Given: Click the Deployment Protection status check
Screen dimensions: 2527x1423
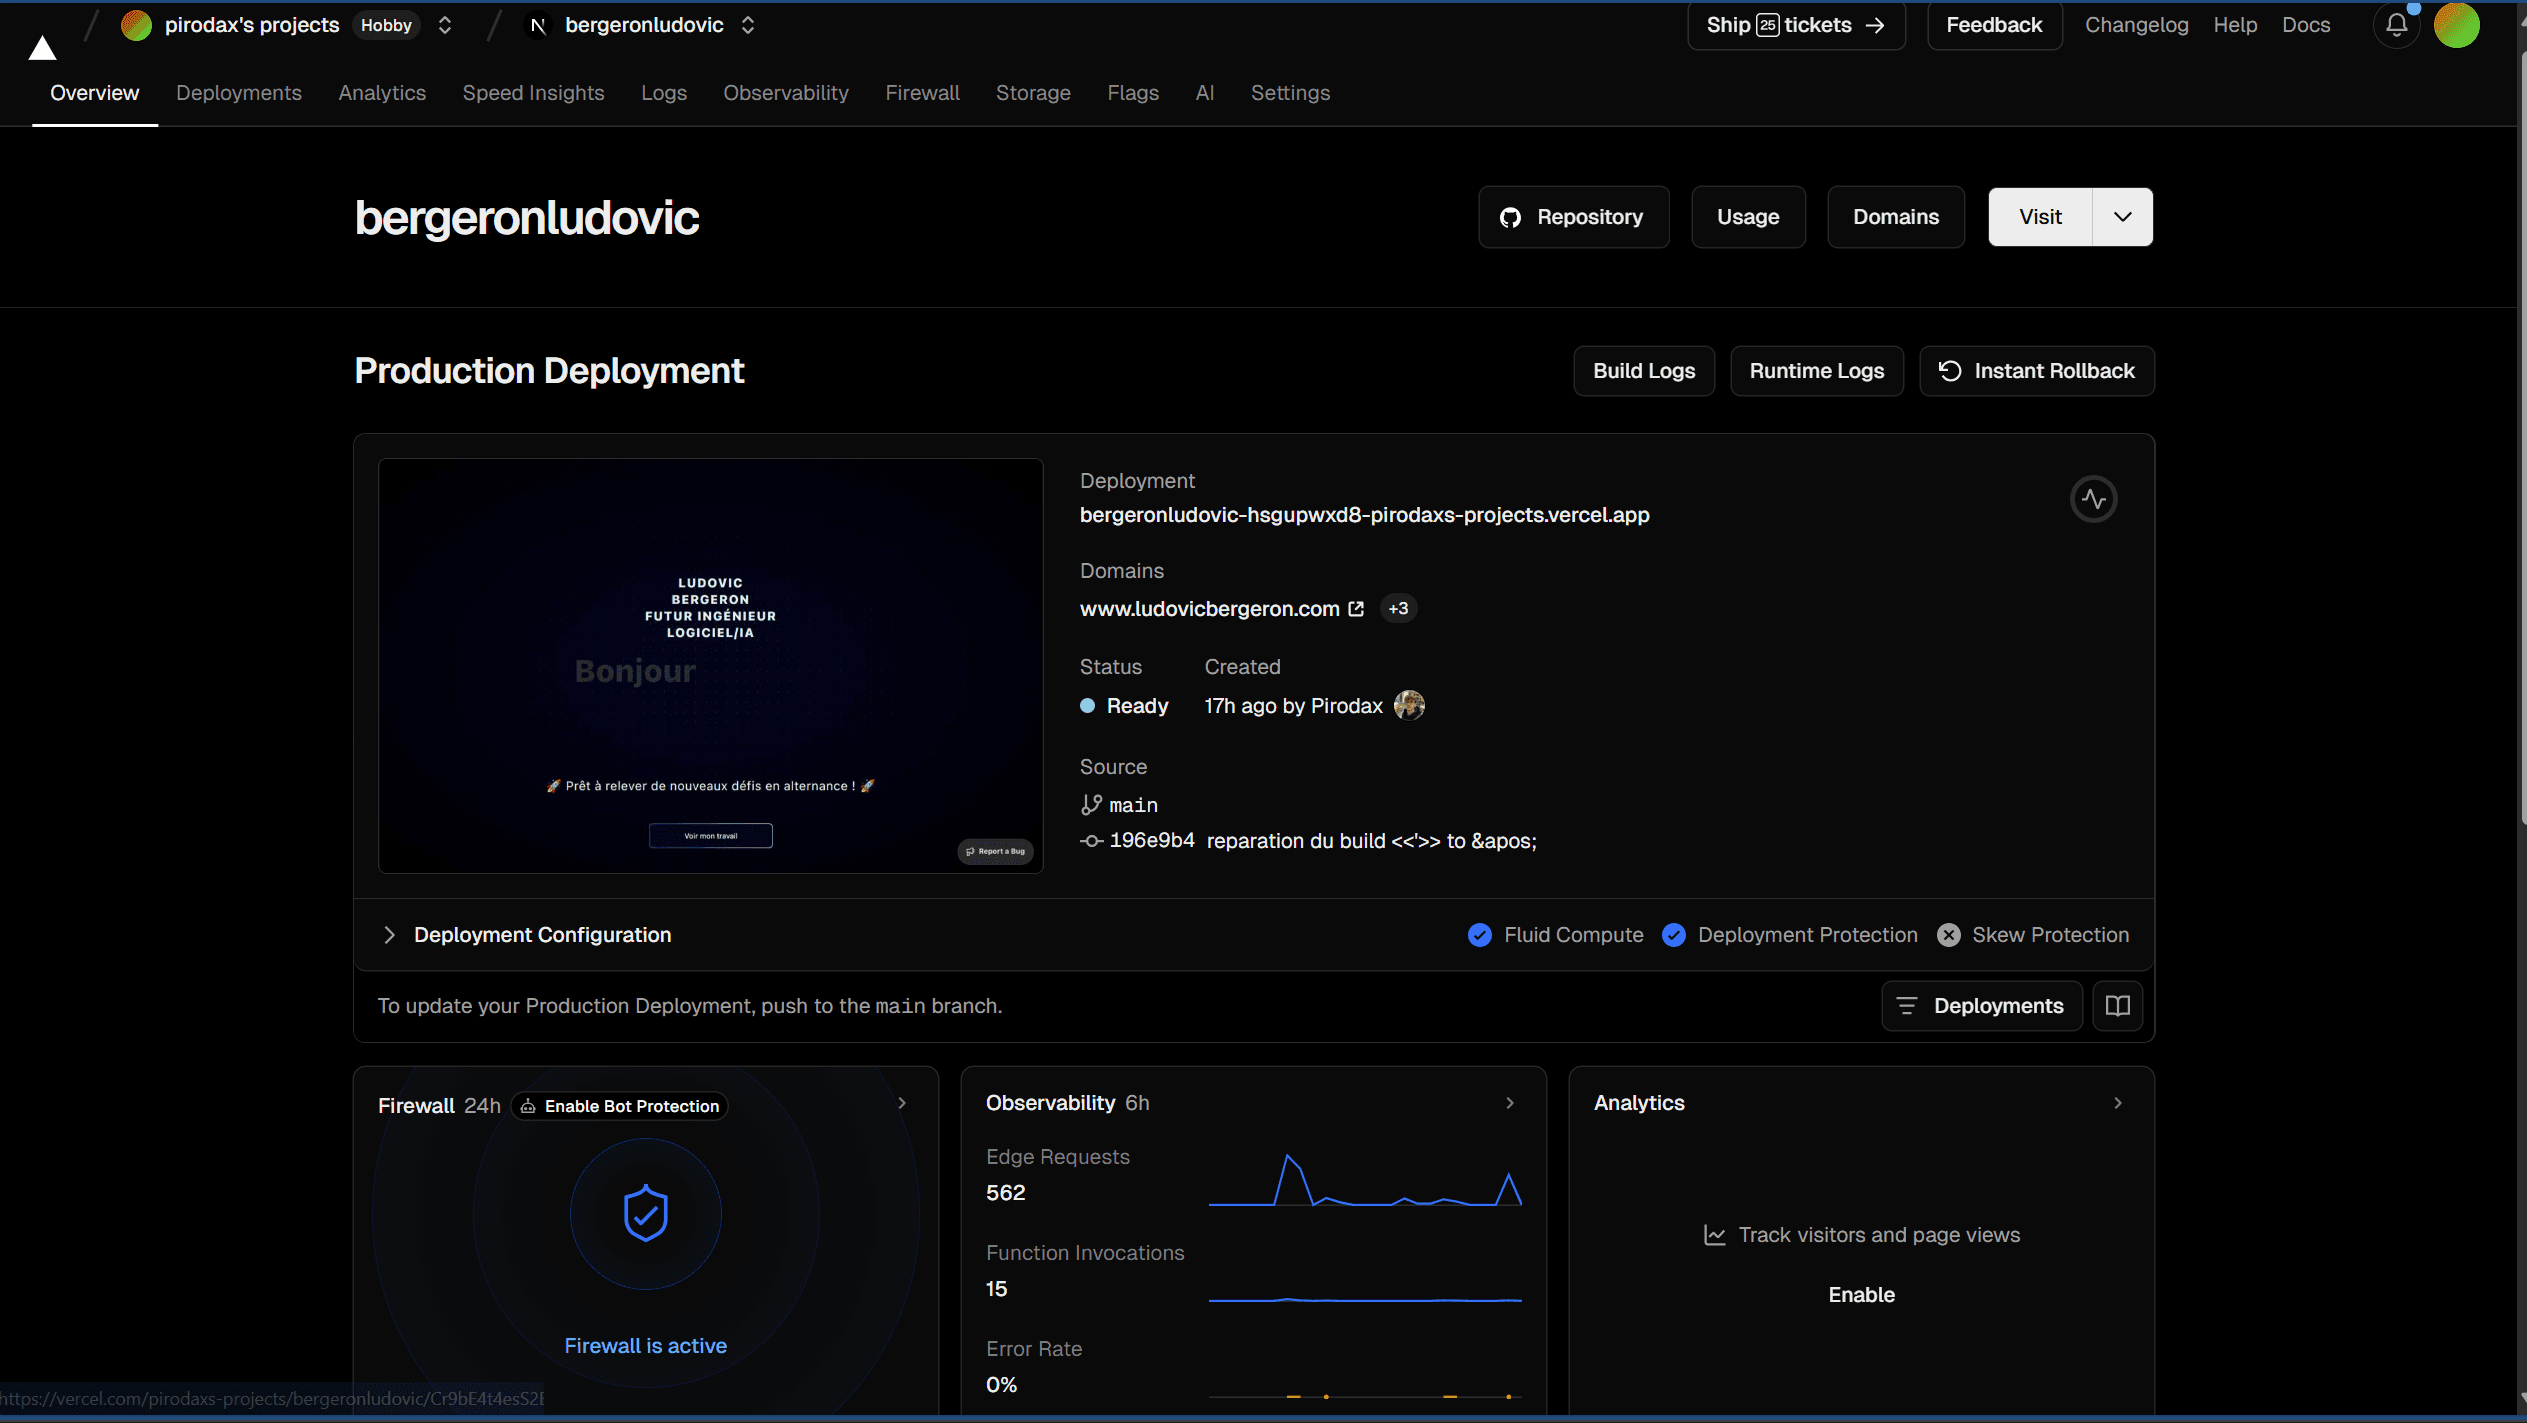Looking at the screenshot, I should pyautogui.click(x=1673, y=935).
